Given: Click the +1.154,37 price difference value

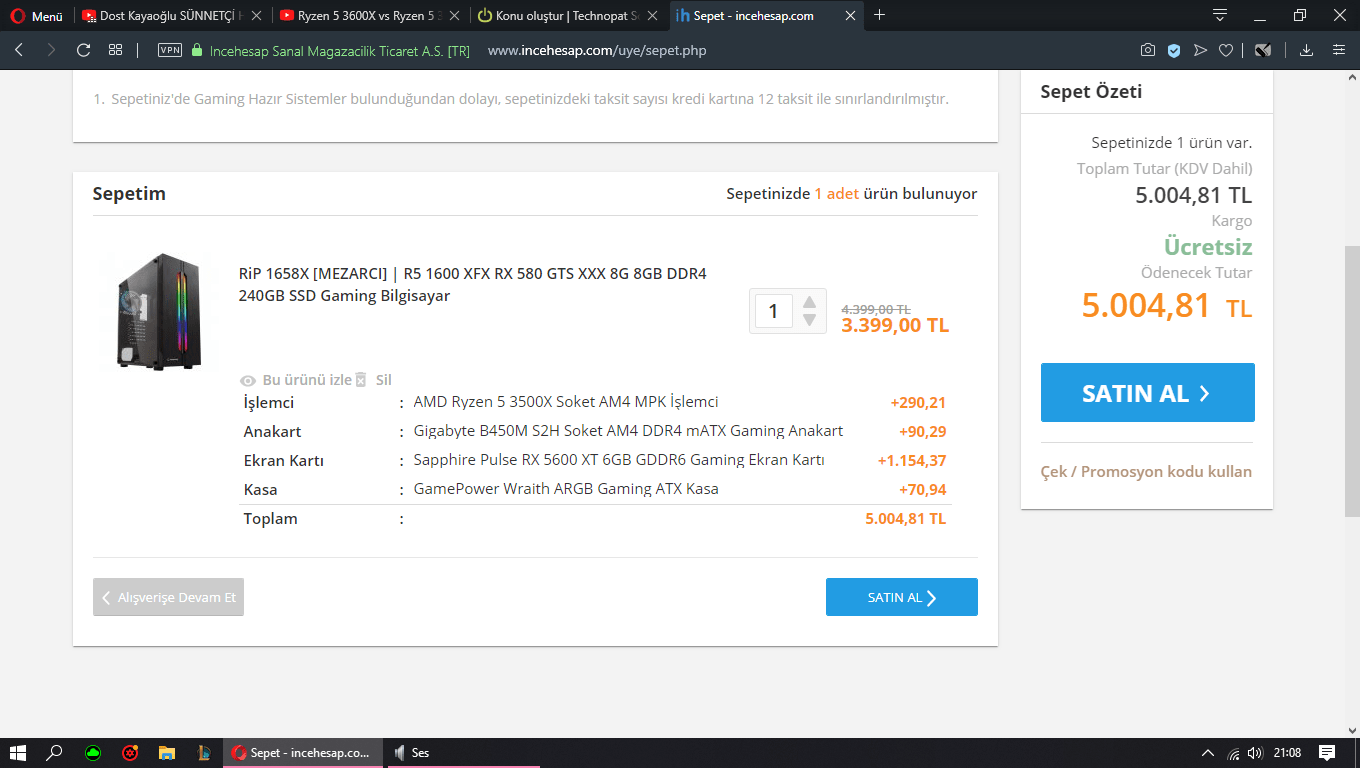Looking at the screenshot, I should [x=912, y=461].
